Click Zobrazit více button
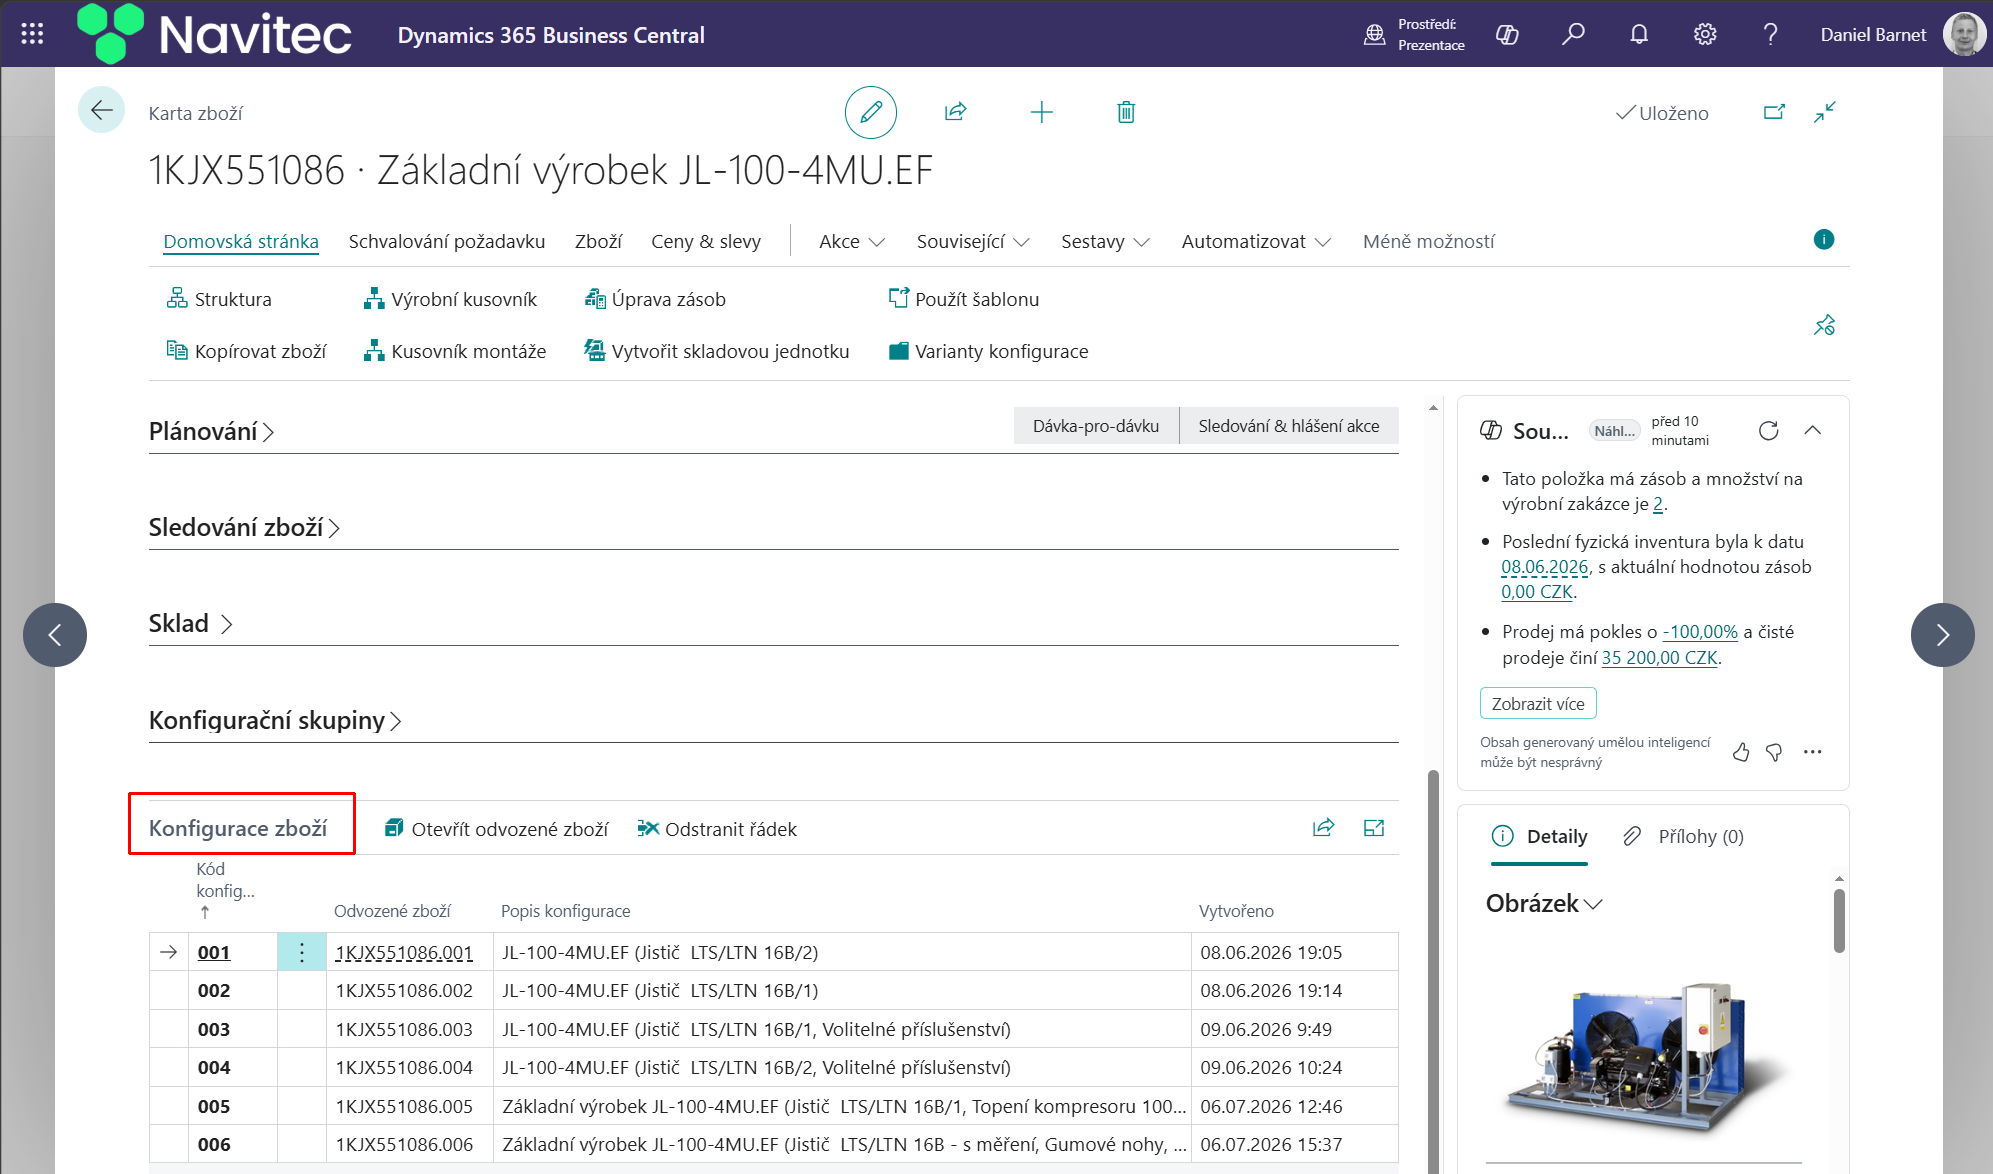The height and width of the screenshot is (1174, 1993). (x=1538, y=704)
